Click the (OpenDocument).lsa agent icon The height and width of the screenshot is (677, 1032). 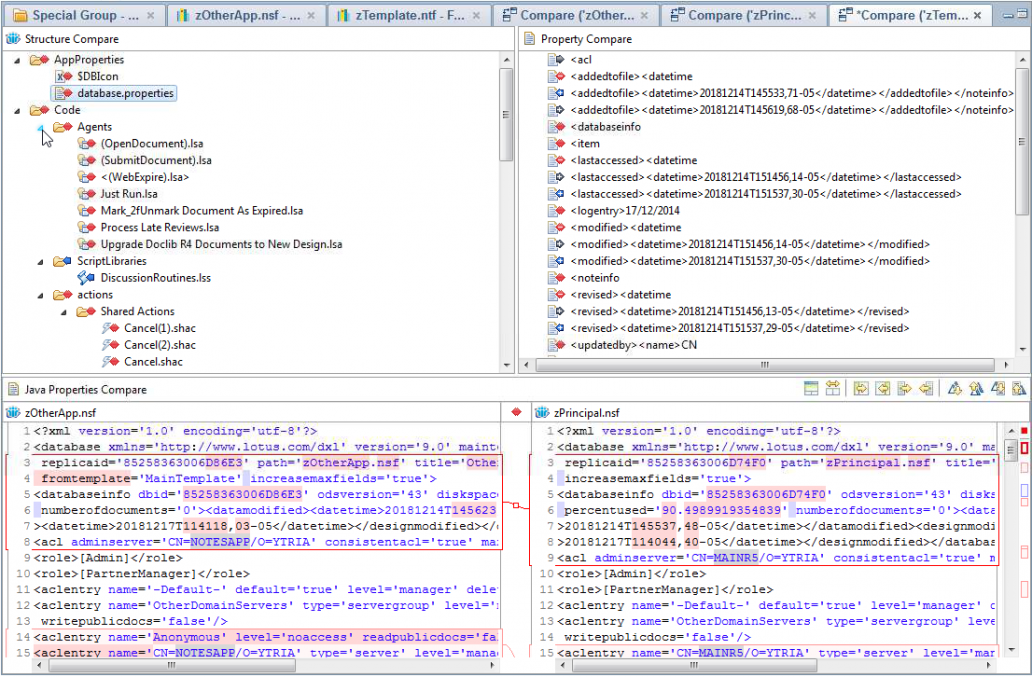[86, 143]
